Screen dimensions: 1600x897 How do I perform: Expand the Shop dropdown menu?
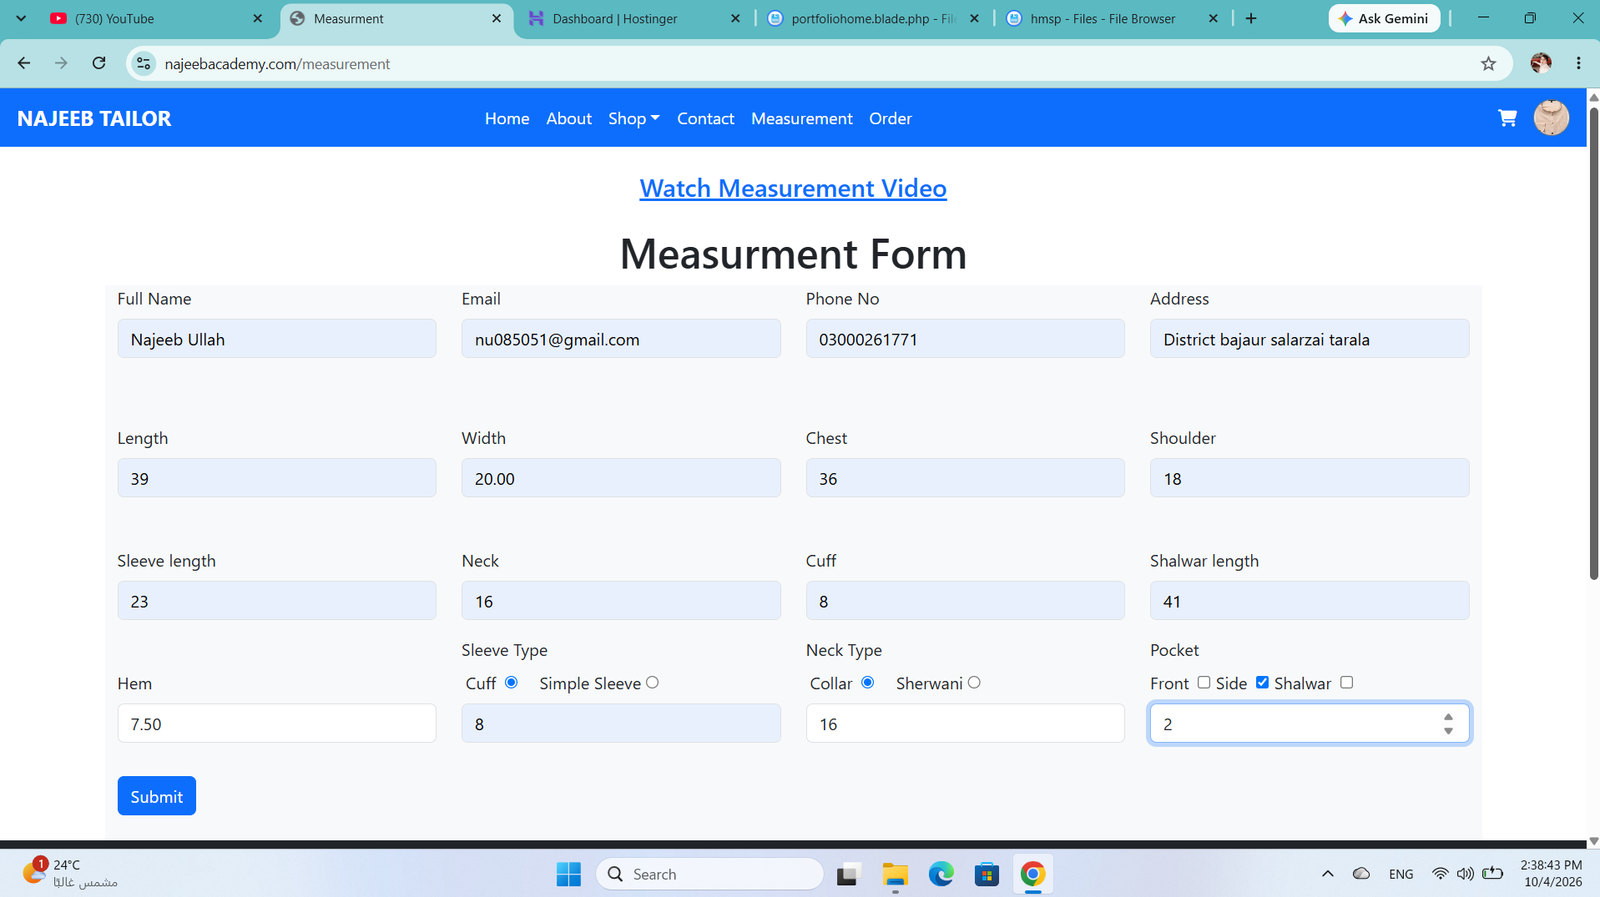tap(634, 118)
